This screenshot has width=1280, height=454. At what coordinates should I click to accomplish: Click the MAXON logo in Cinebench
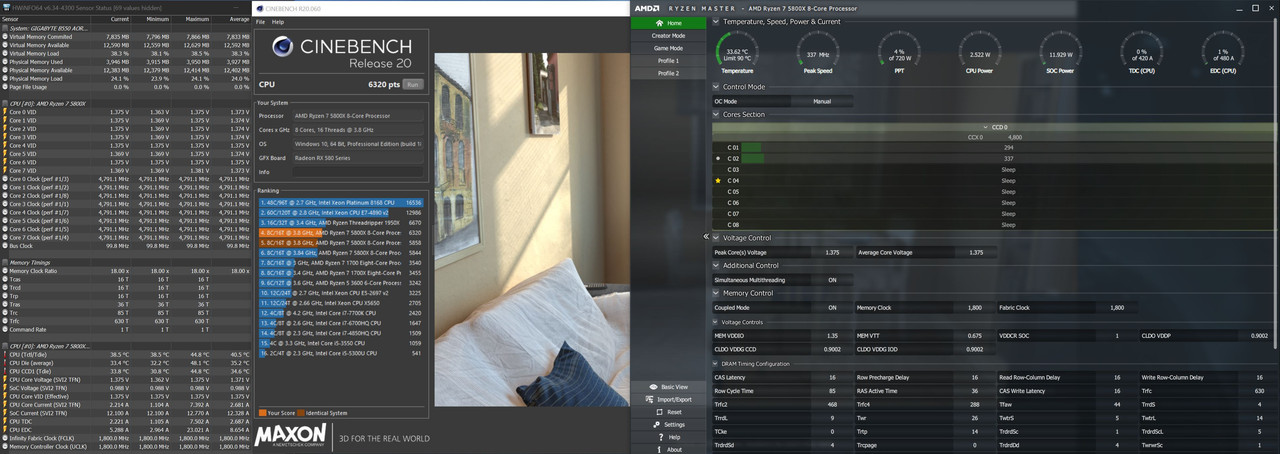pos(290,434)
